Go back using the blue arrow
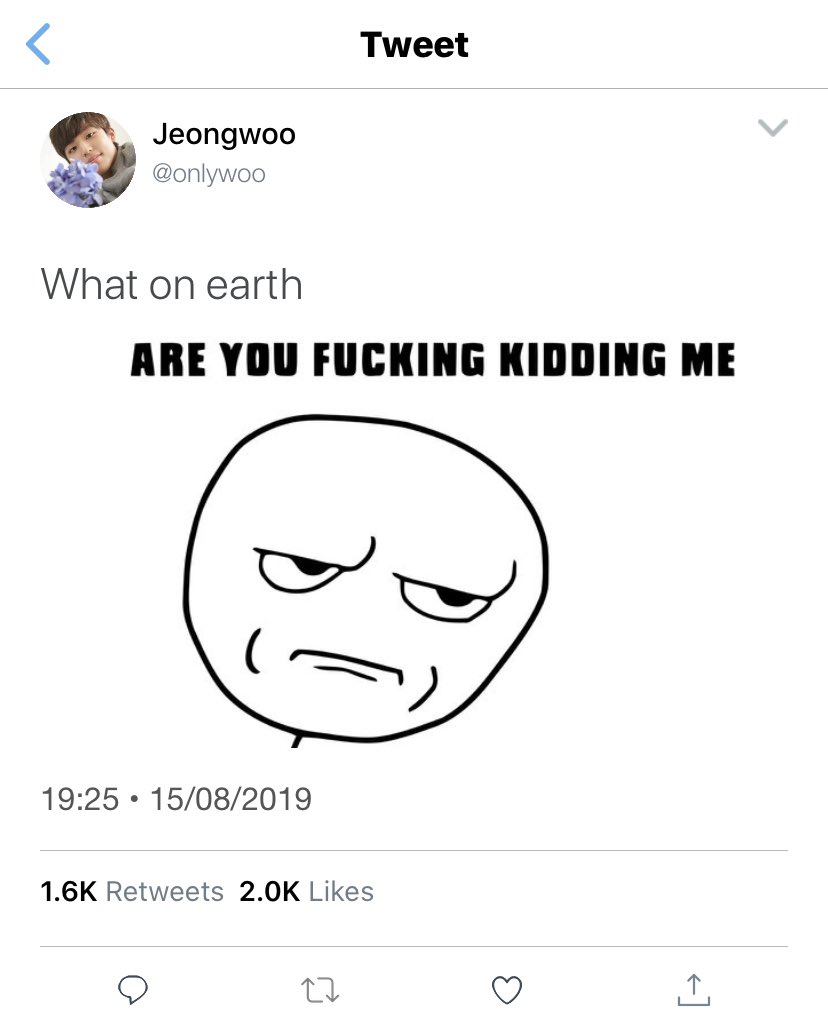This screenshot has width=828, height=1026. 38,44
